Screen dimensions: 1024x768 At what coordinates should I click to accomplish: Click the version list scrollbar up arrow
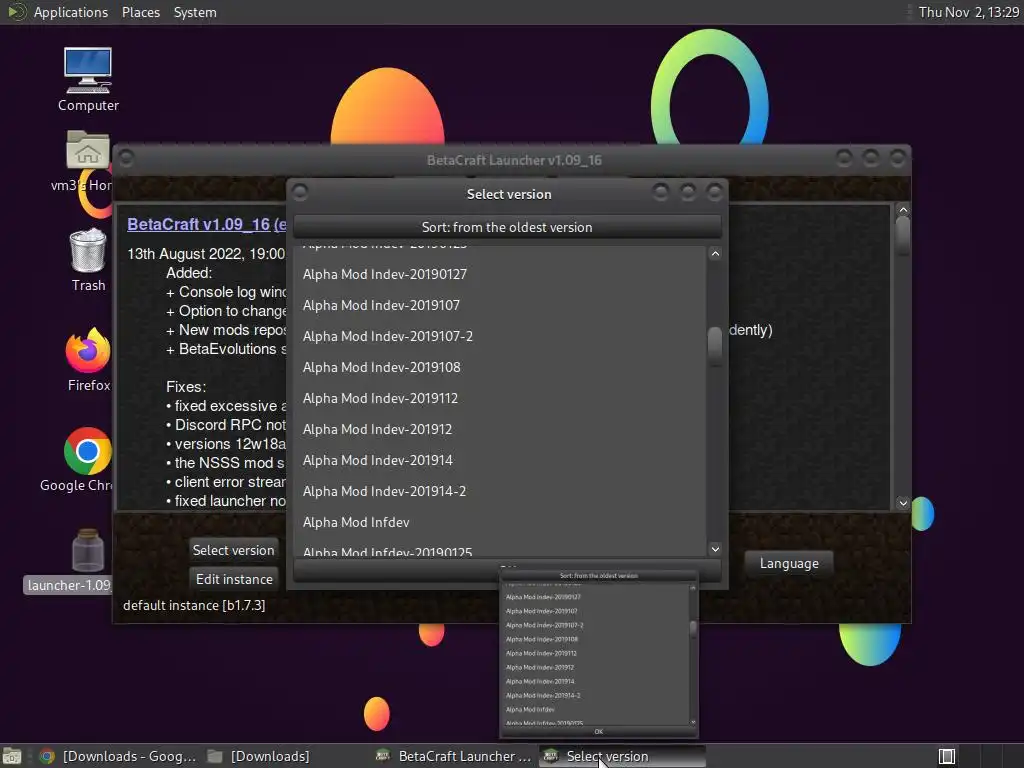pyautogui.click(x=715, y=254)
